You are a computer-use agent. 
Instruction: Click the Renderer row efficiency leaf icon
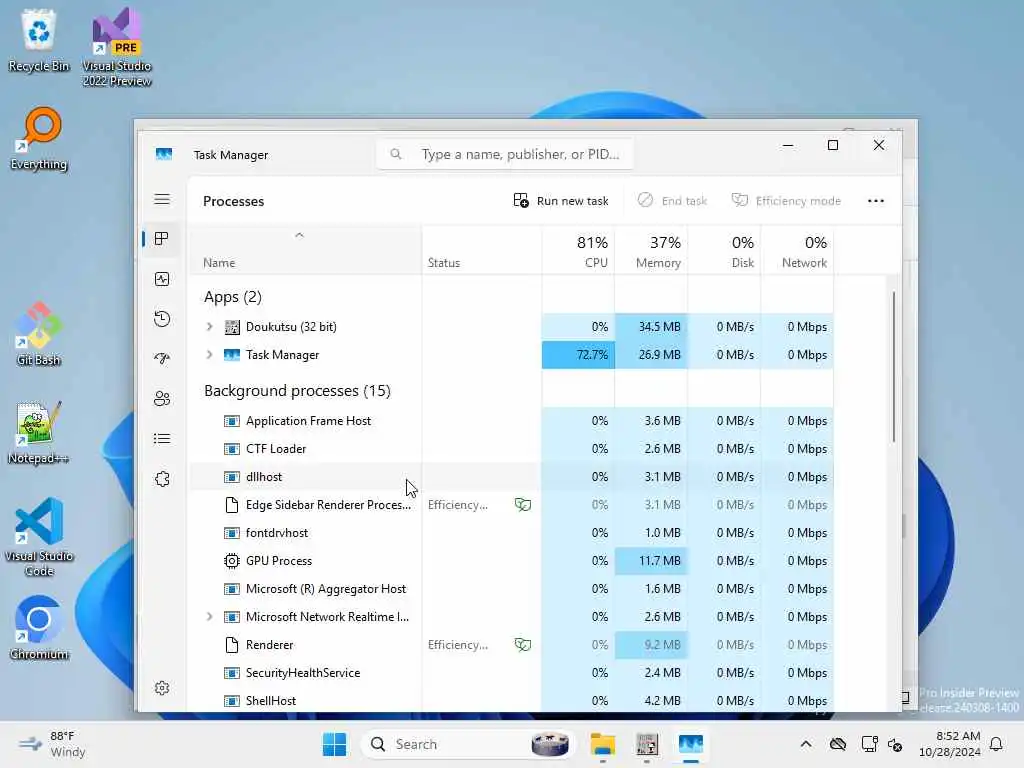click(522, 645)
